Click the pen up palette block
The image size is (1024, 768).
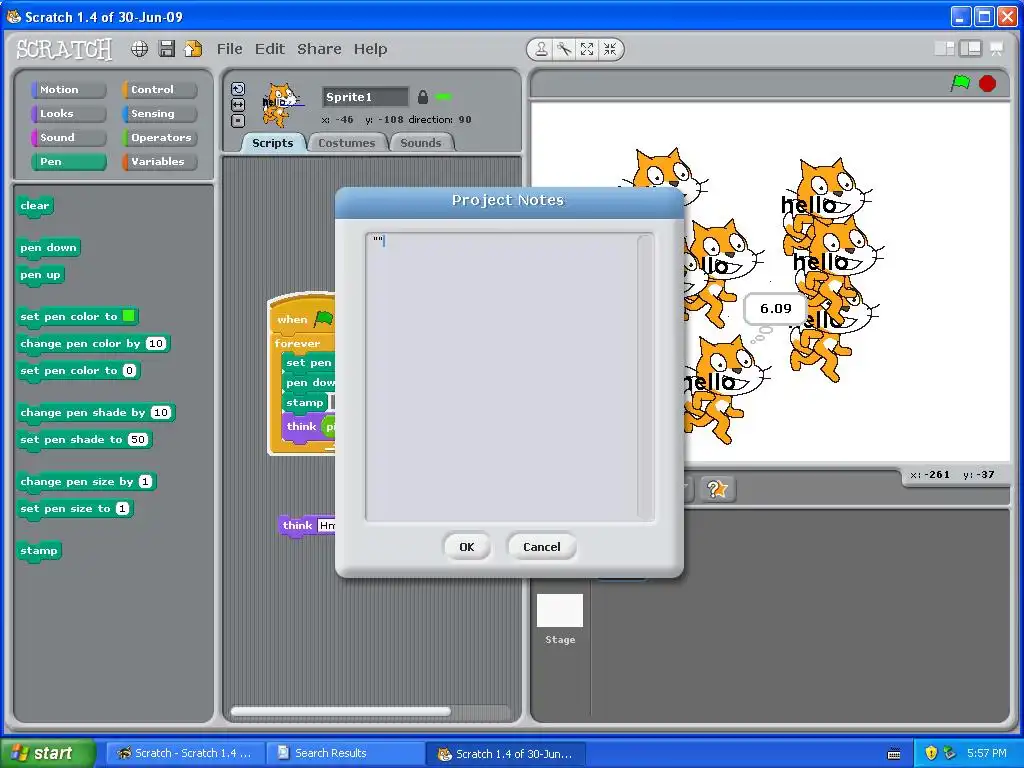coord(40,275)
